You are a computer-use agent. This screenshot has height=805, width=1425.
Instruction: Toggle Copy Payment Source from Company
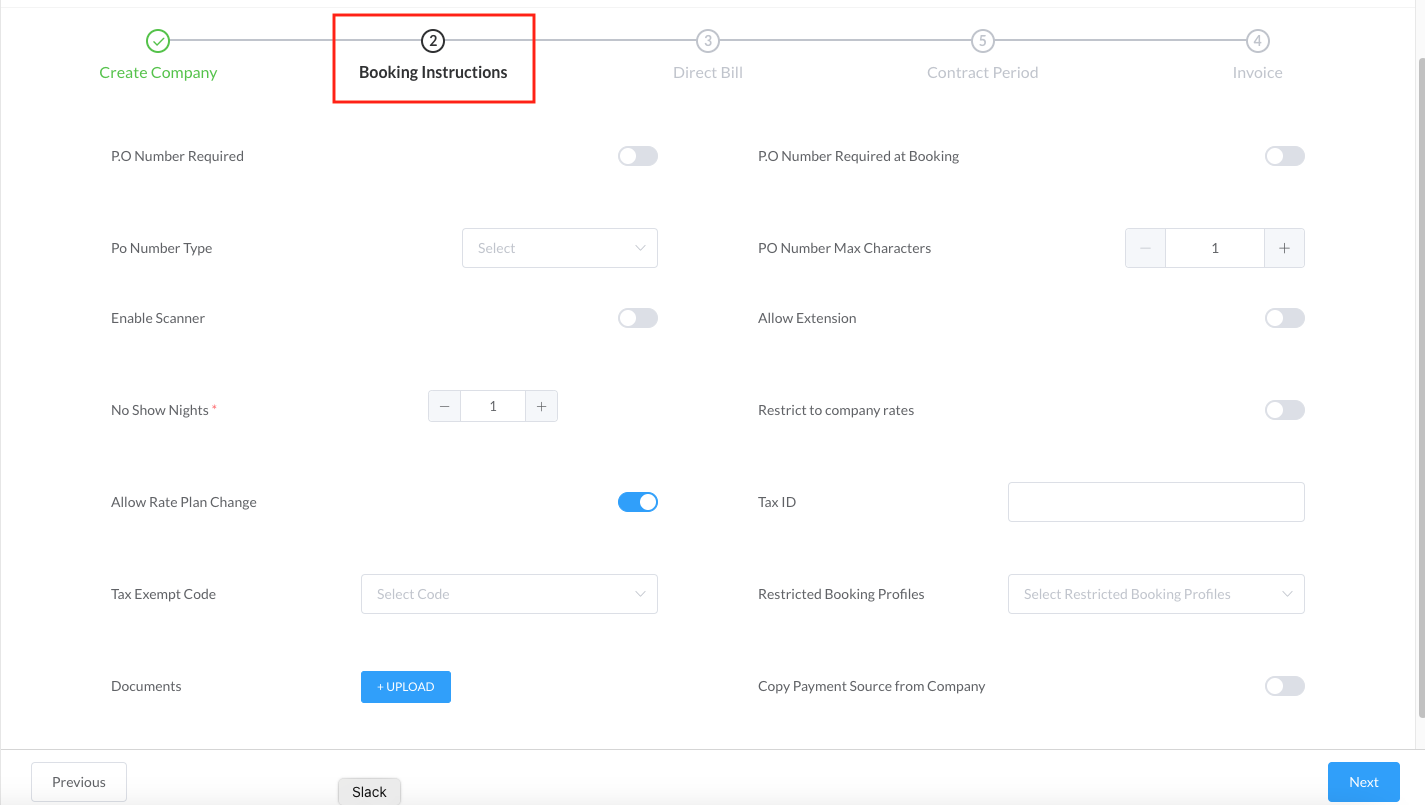[x=1284, y=686]
